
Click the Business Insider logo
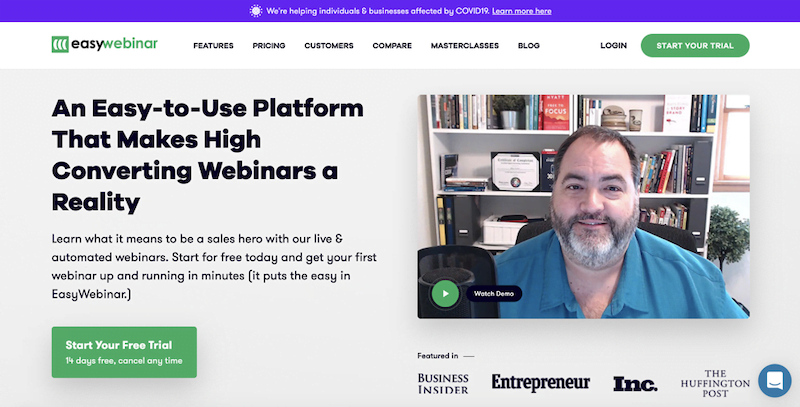click(x=443, y=384)
